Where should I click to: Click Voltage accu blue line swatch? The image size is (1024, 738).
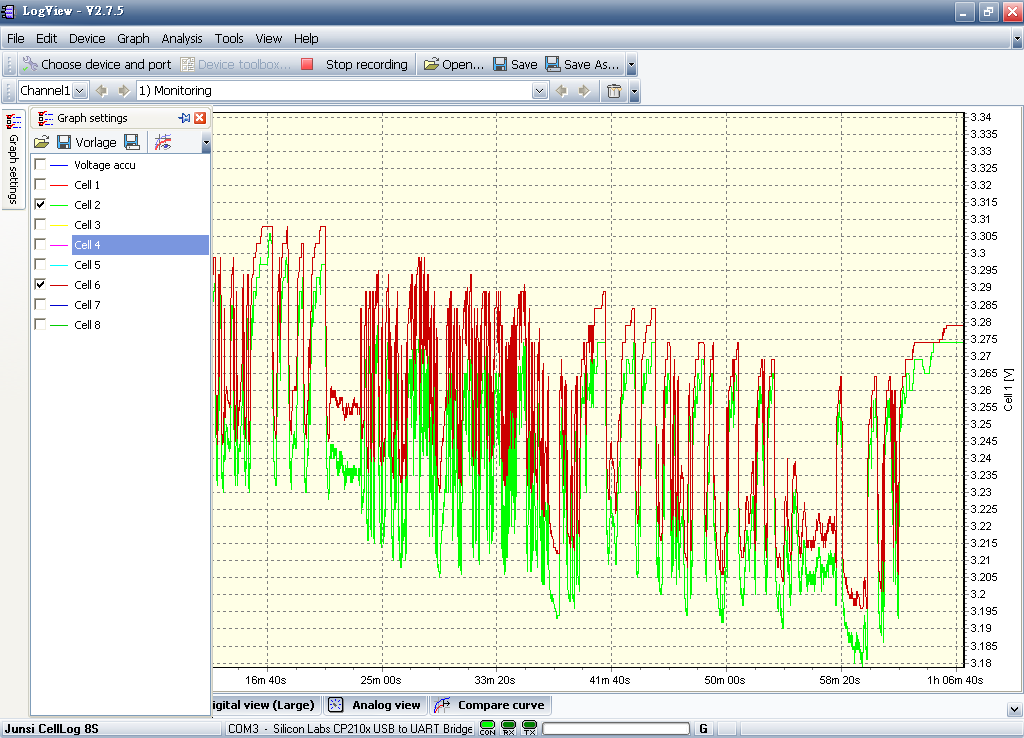click(x=59, y=165)
